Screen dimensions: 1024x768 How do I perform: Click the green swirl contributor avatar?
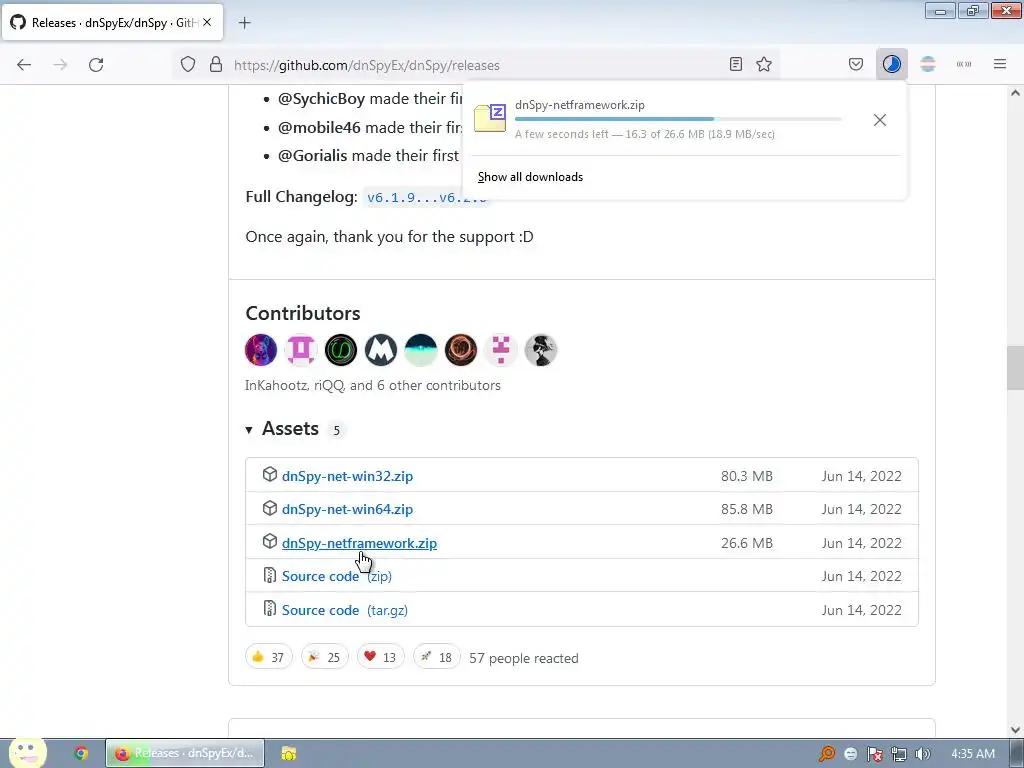tap(341, 350)
